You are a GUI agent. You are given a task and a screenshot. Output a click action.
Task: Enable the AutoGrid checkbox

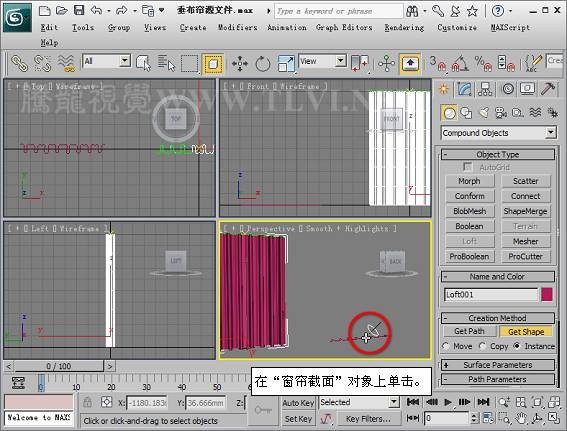pyautogui.click(x=467, y=167)
